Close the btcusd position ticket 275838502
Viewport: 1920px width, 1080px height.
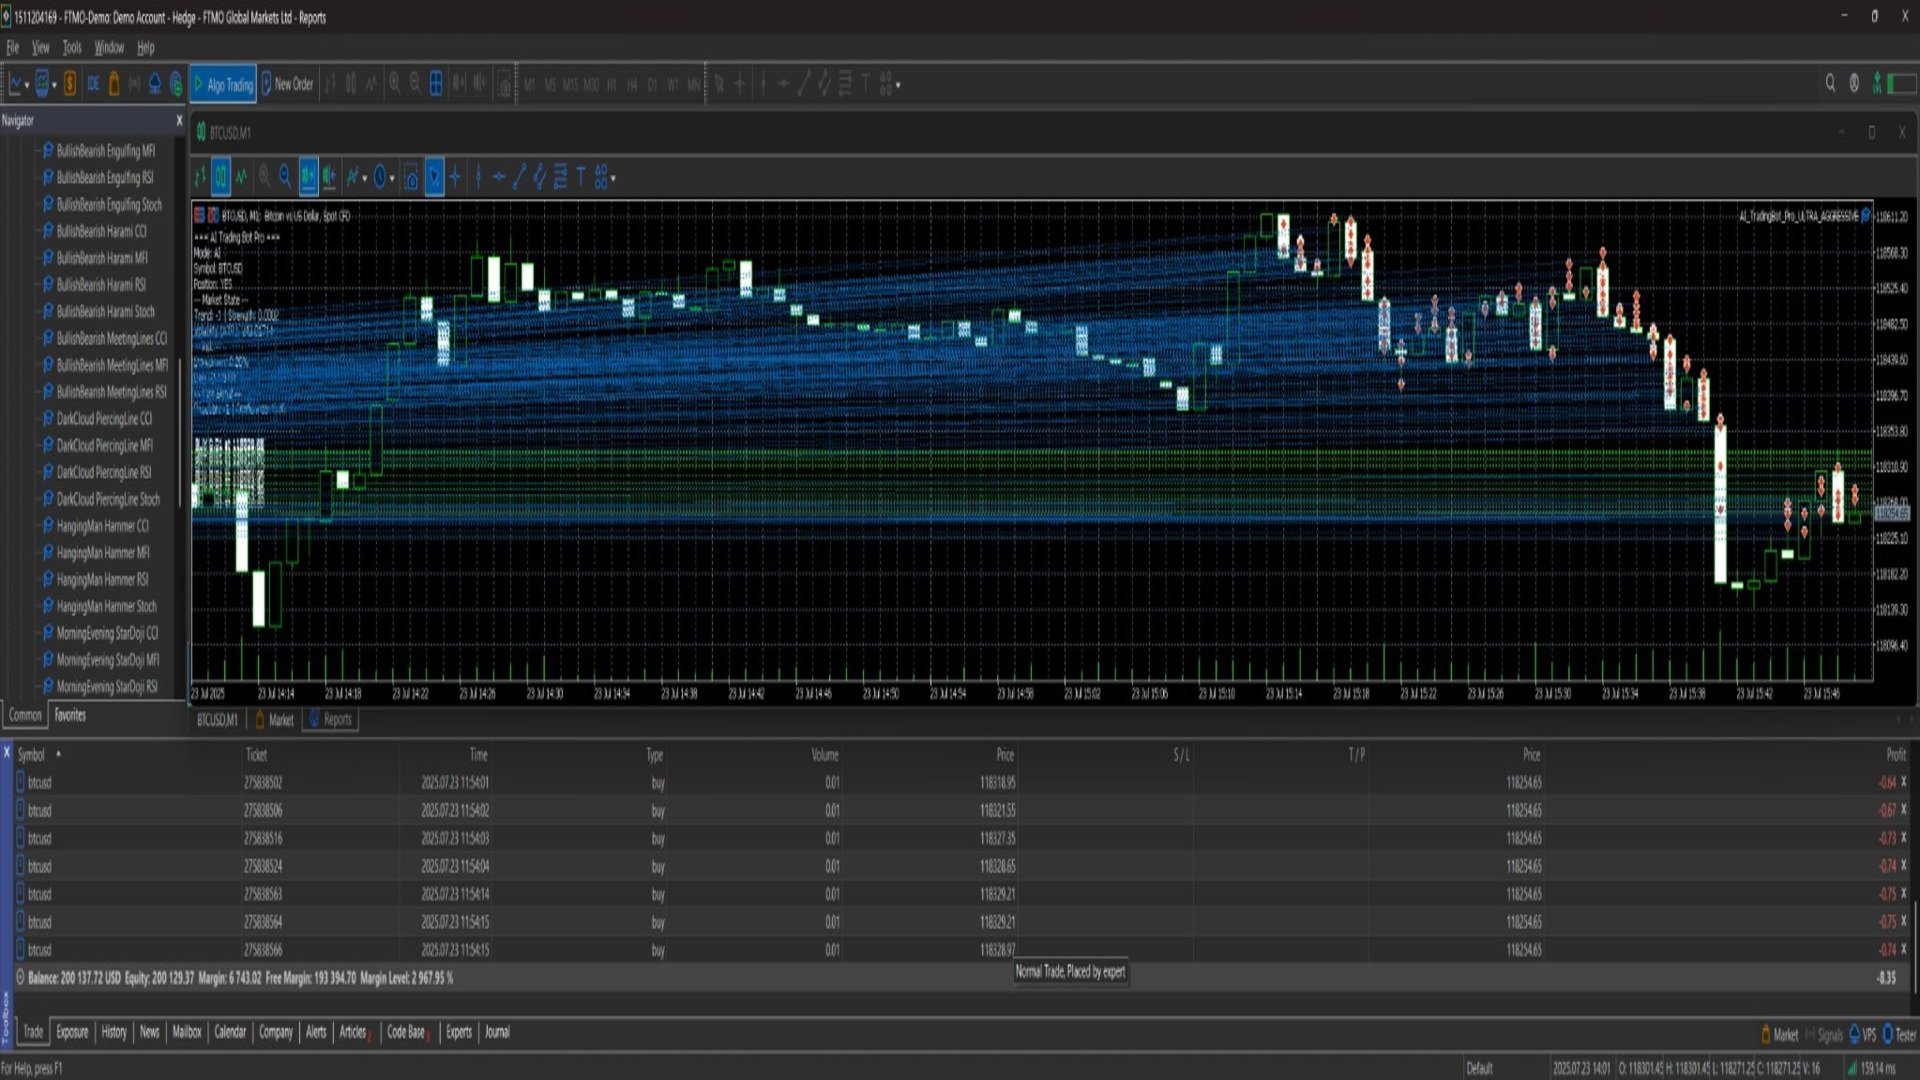click(x=1903, y=782)
